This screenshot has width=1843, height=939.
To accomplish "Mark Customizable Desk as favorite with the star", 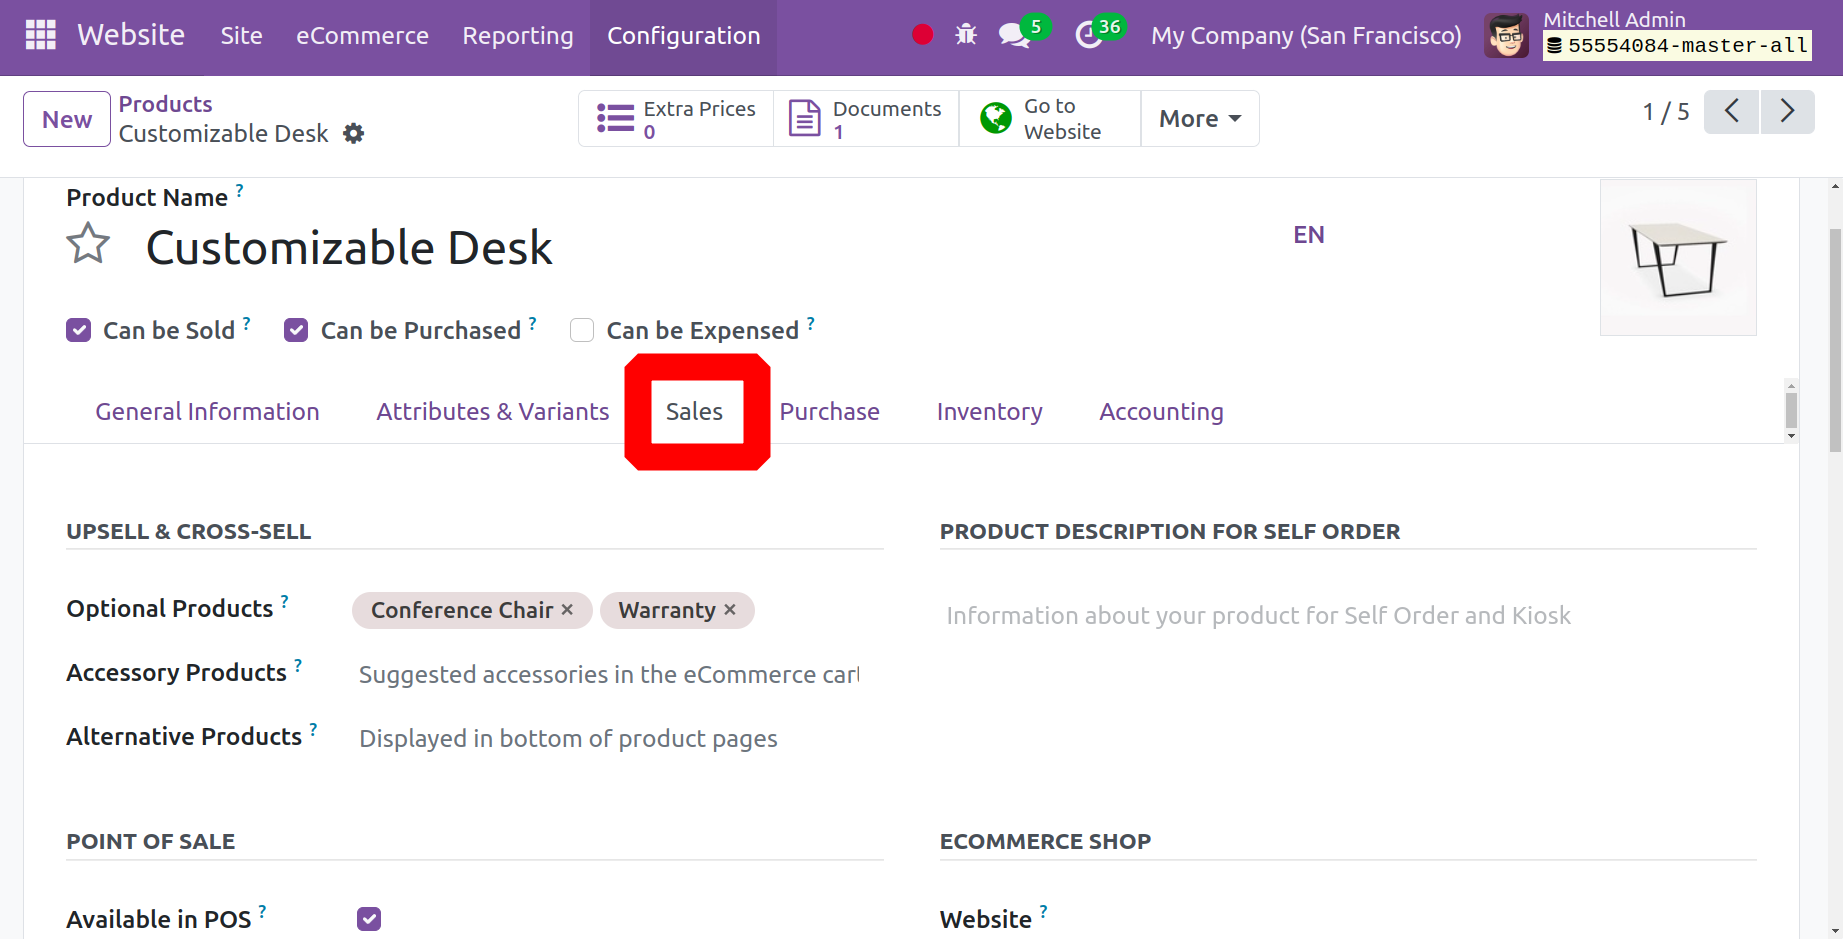I will pos(88,243).
